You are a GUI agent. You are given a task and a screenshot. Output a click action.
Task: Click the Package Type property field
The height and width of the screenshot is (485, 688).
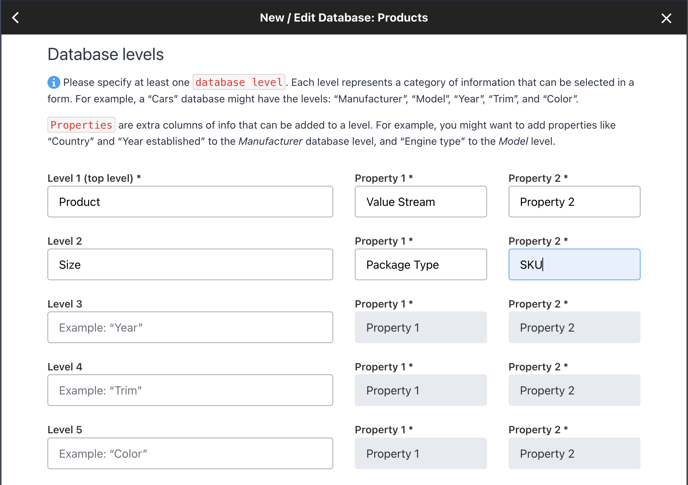[x=420, y=264]
